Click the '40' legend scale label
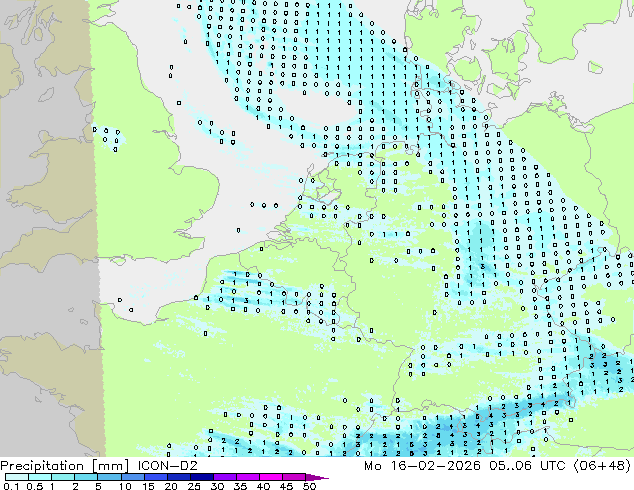The width and height of the screenshot is (634, 490). click(x=263, y=486)
